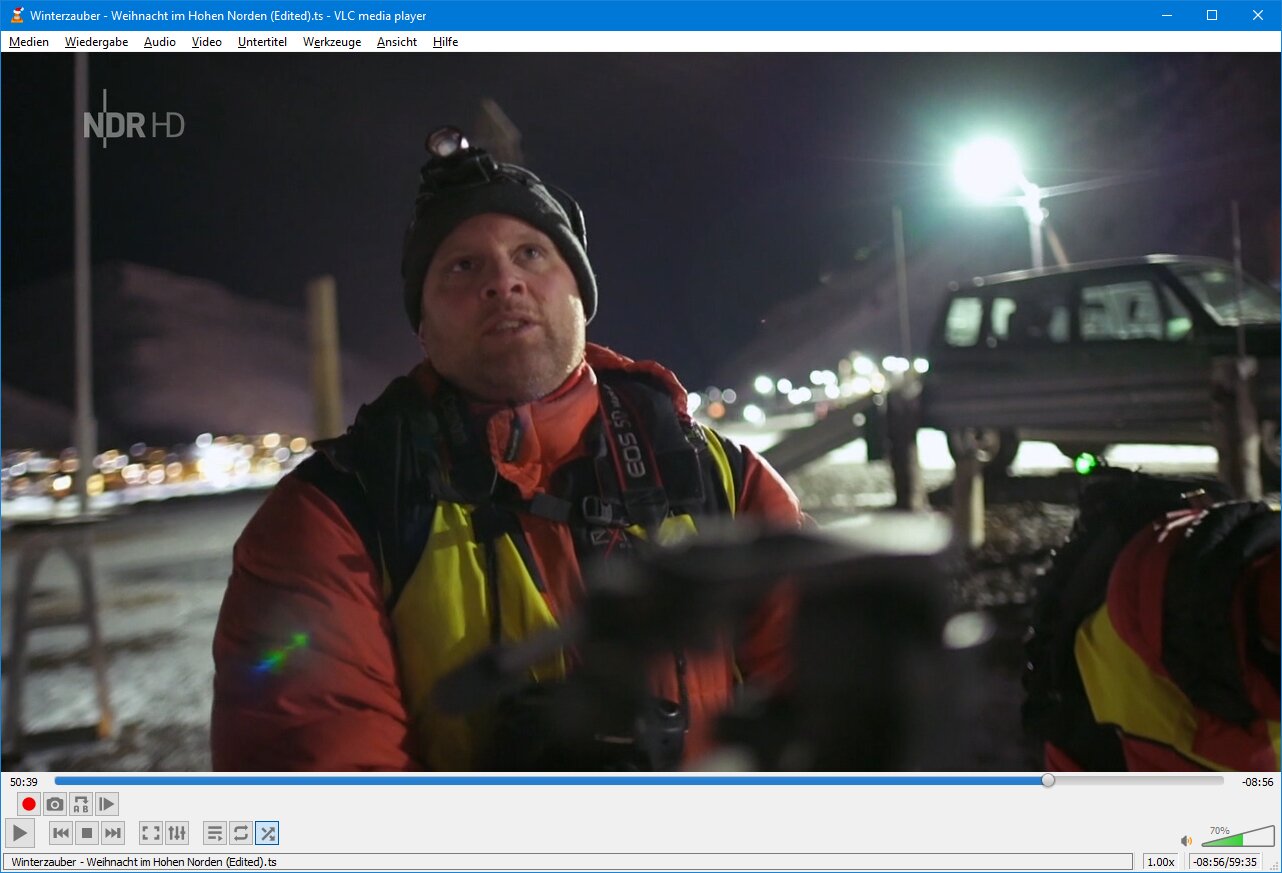Viewport: 1282px width, 873px height.
Task: Open the Wiedergabe menu
Action: click(x=96, y=42)
